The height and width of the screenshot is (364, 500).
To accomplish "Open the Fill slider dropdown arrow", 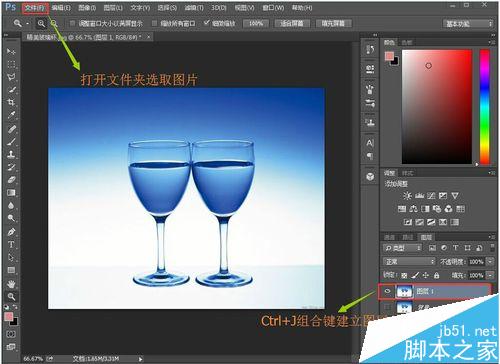I will (490, 276).
